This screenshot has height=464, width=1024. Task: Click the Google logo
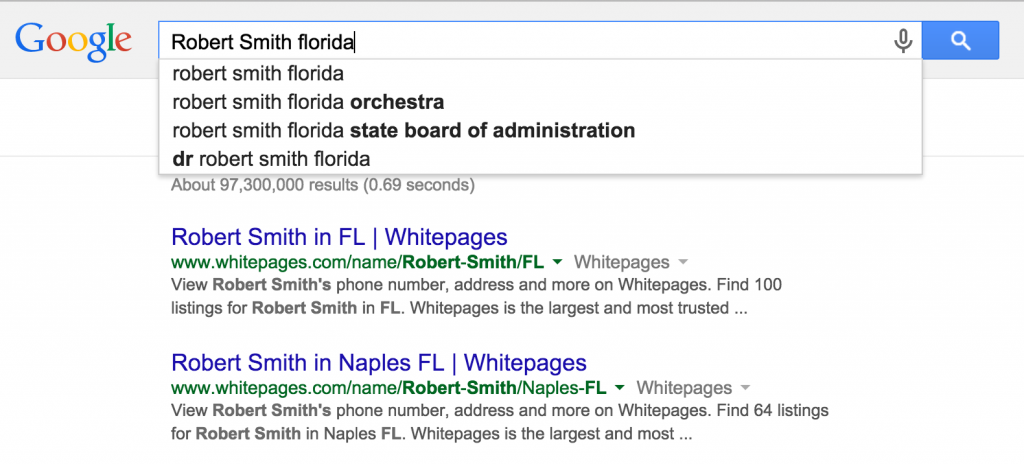(x=73, y=39)
